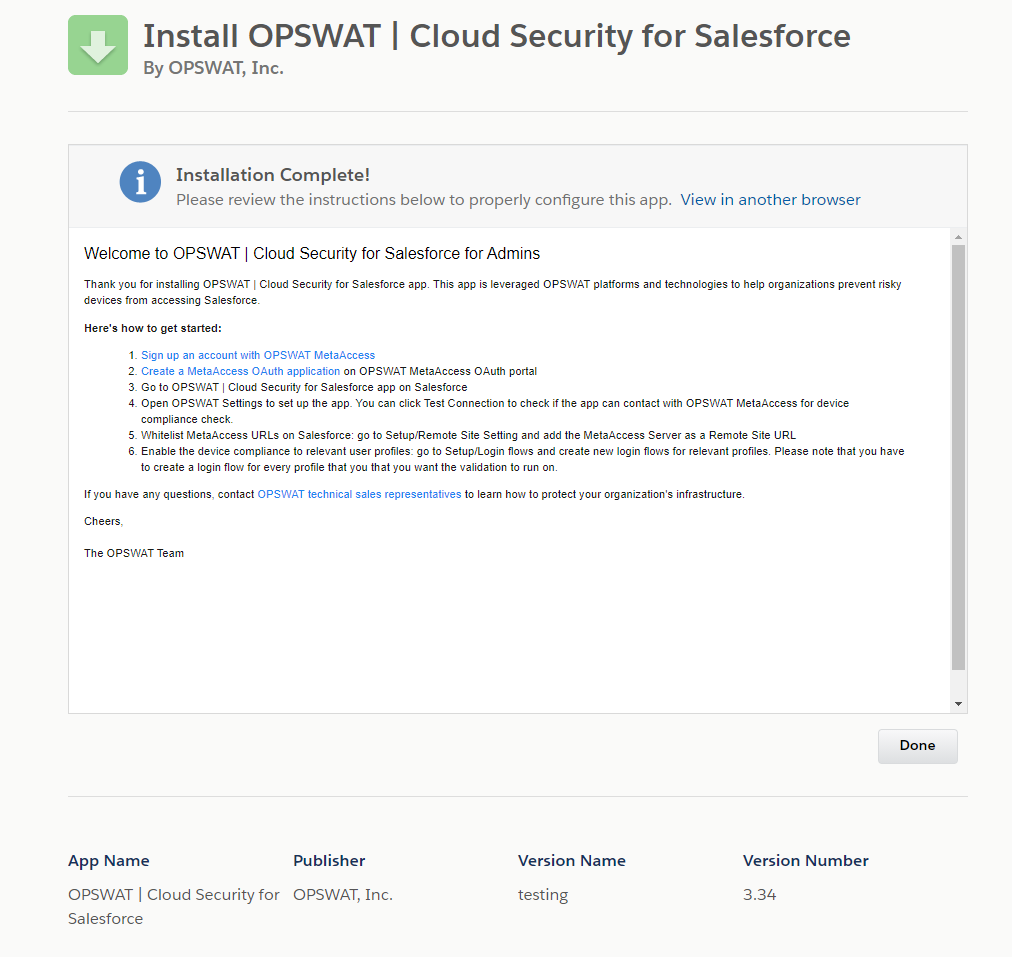Select the version number 3.34
1012x957 pixels.
tap(760, 895)
